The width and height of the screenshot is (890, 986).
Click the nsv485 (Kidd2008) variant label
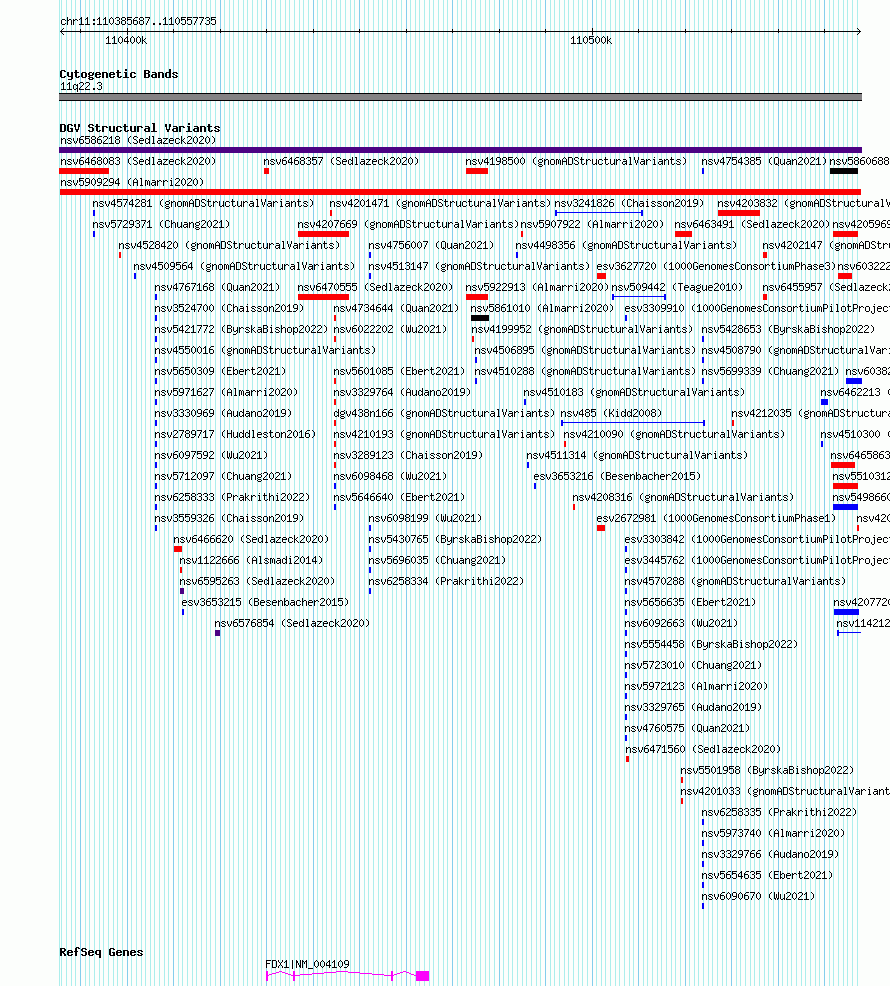(x=611, y=413)
